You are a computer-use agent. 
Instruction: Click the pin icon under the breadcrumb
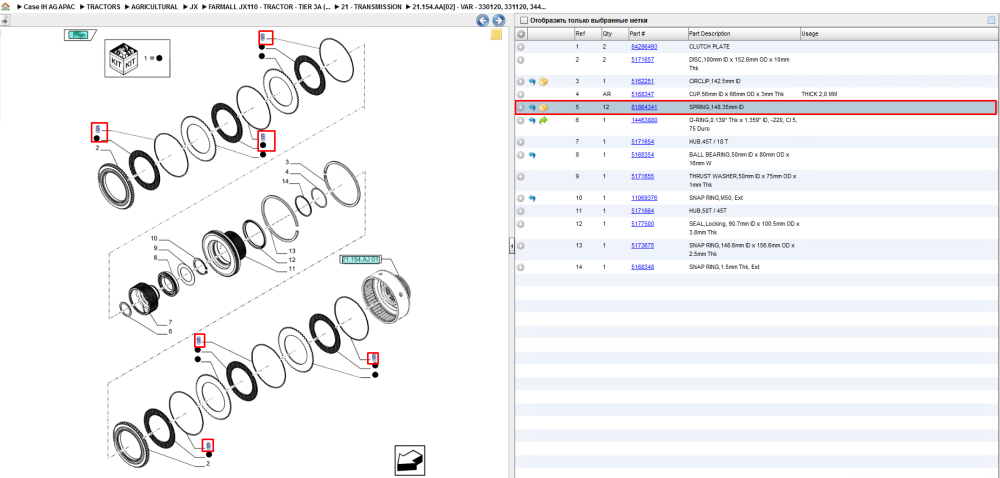pos(4,20)
